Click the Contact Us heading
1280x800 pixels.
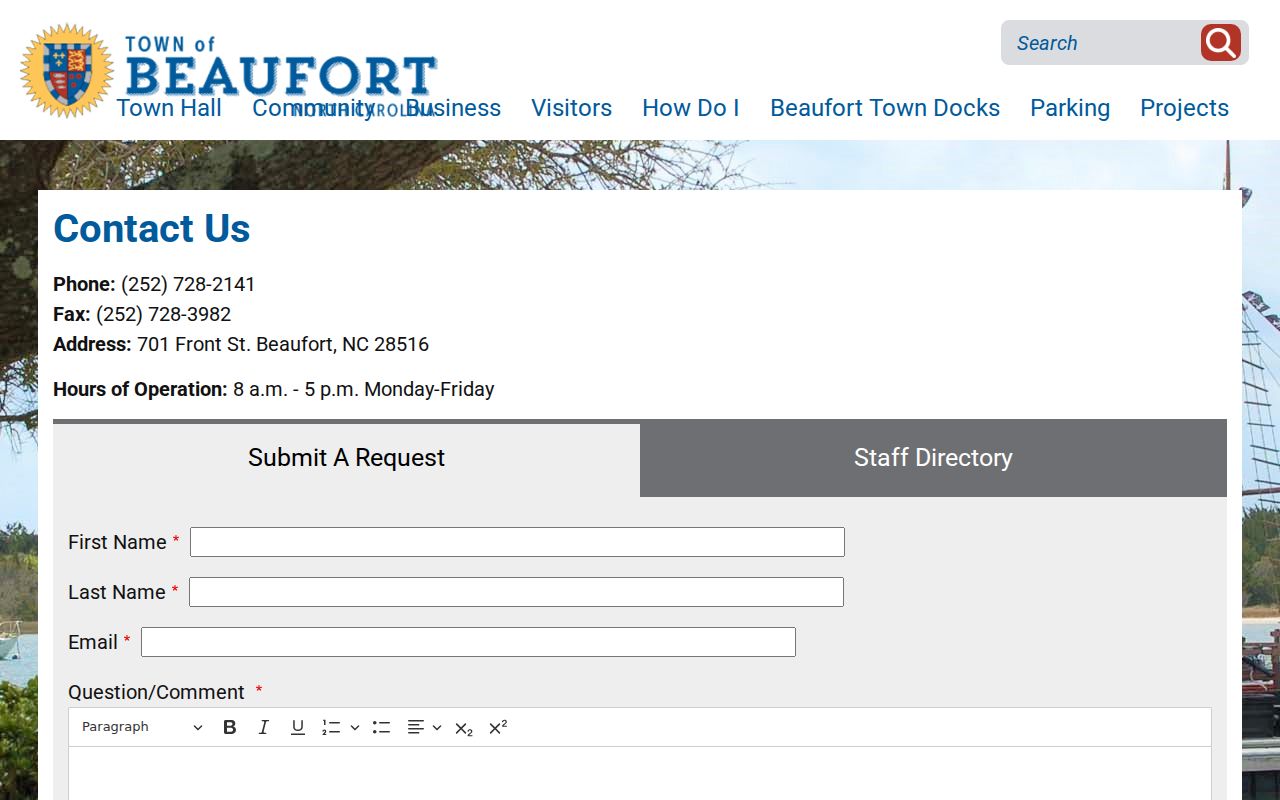click(x=152, y=228)
